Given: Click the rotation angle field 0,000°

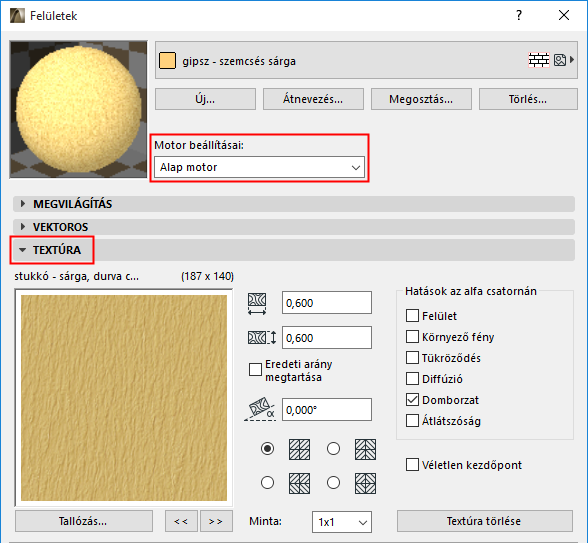Looking at the screenshot, I should pyautogui.click(x=327, y=410).
